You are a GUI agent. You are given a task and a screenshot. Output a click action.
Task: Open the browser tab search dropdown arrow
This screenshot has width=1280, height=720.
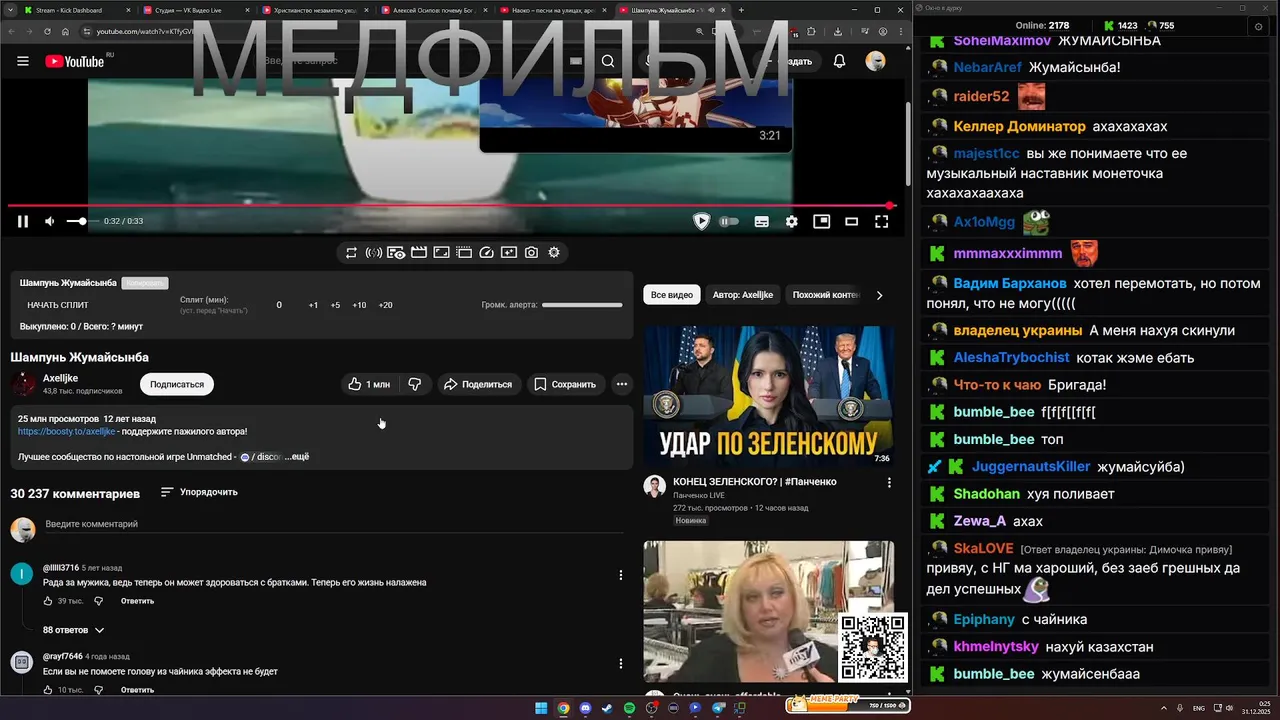8,10
